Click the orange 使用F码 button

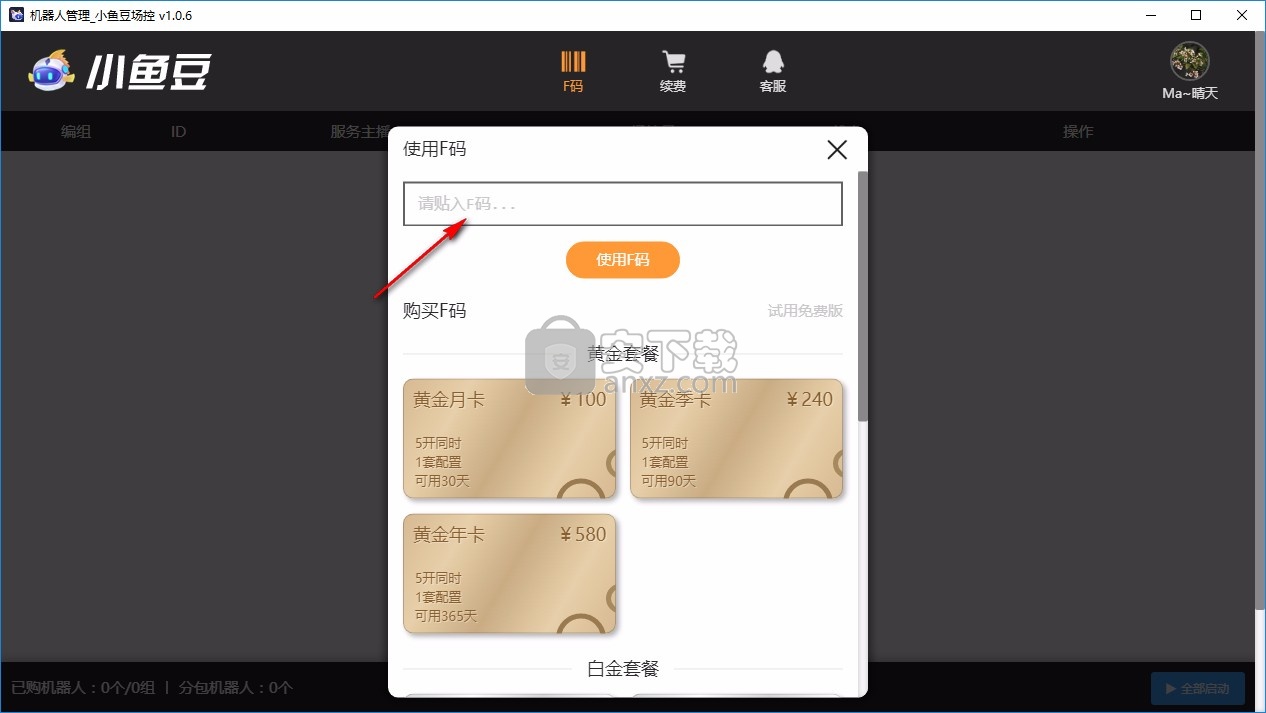pos(623,260)
